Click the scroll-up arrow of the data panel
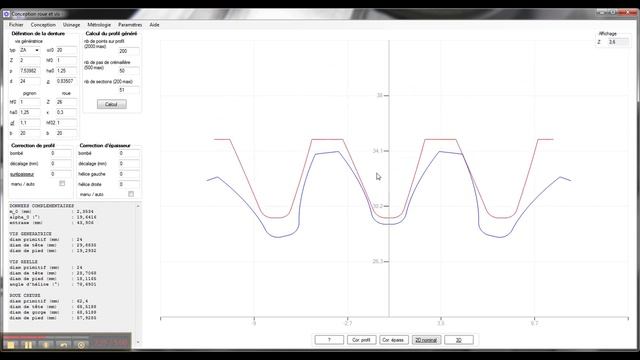 click(x=138, y=206)
